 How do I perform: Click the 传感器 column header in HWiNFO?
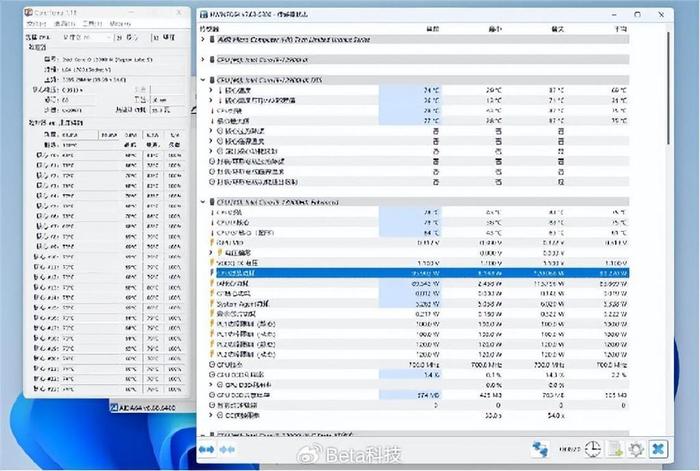pyautogui.click(x=209, y=29)
